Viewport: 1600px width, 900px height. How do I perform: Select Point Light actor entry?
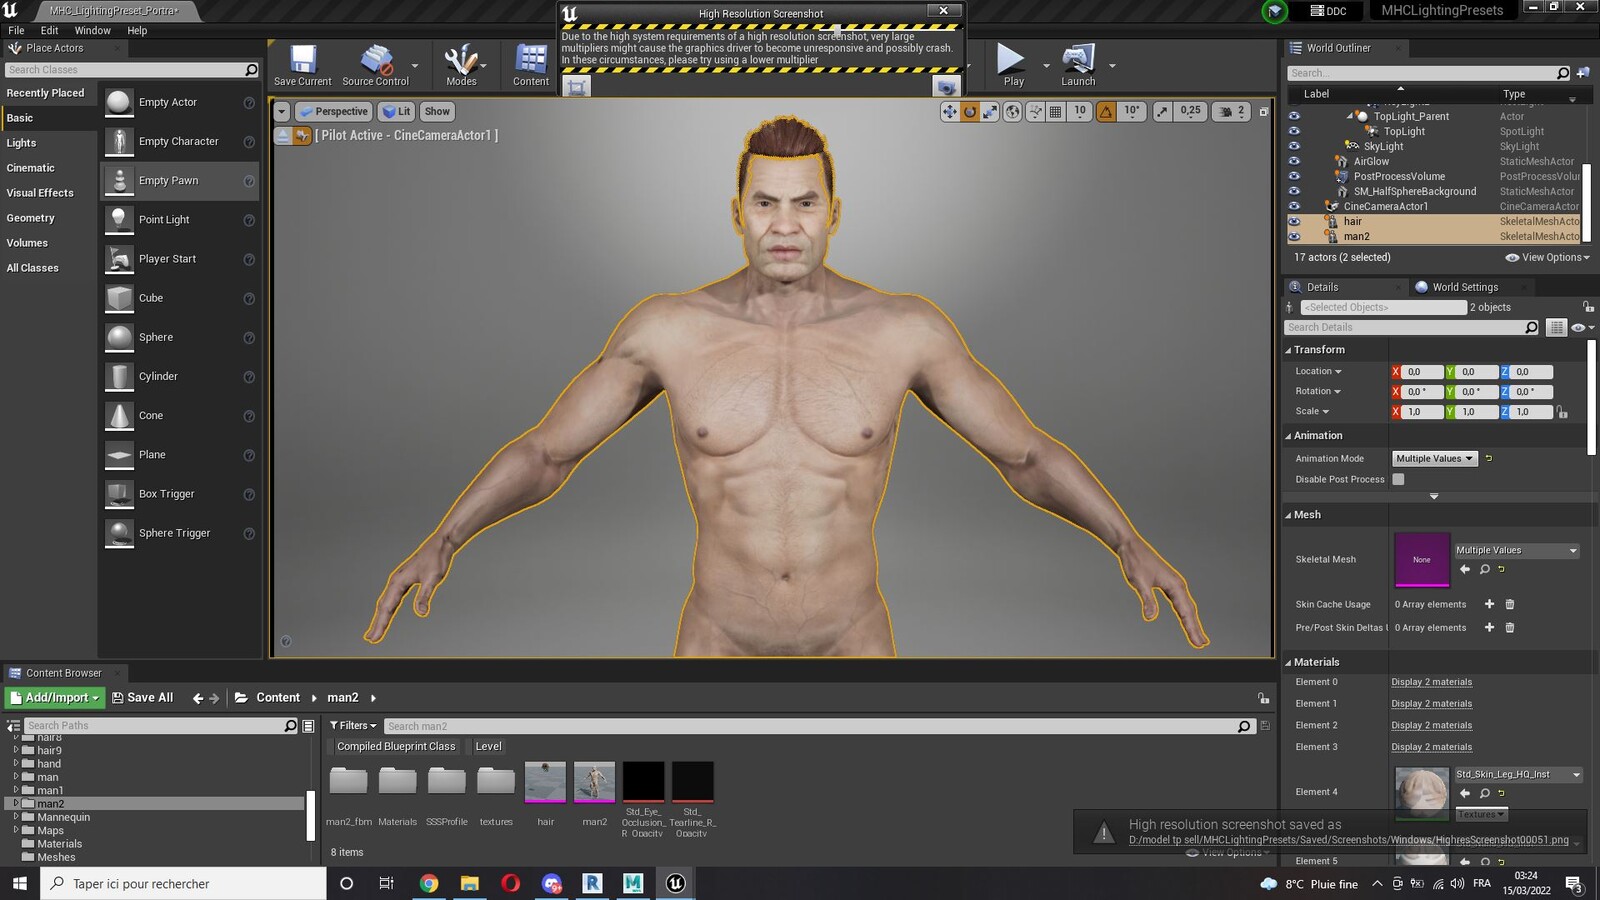coord(180,220)
